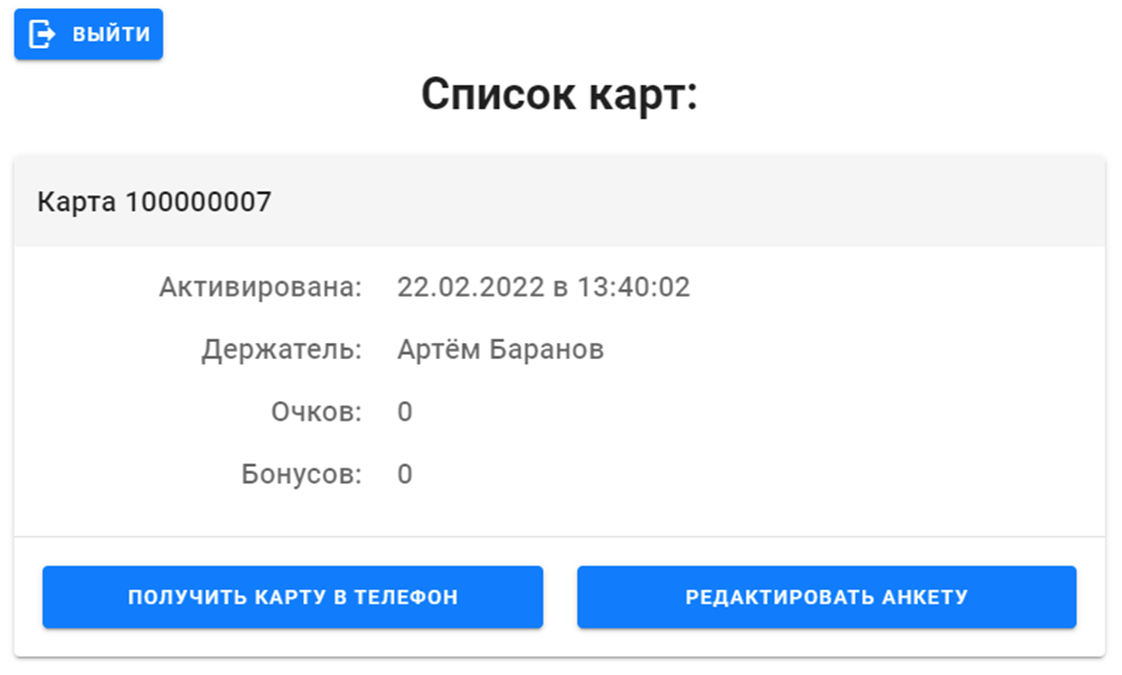Click the logout arrow icon
Viewport: 1122px width, 675px height.
[x=42, y=34]
